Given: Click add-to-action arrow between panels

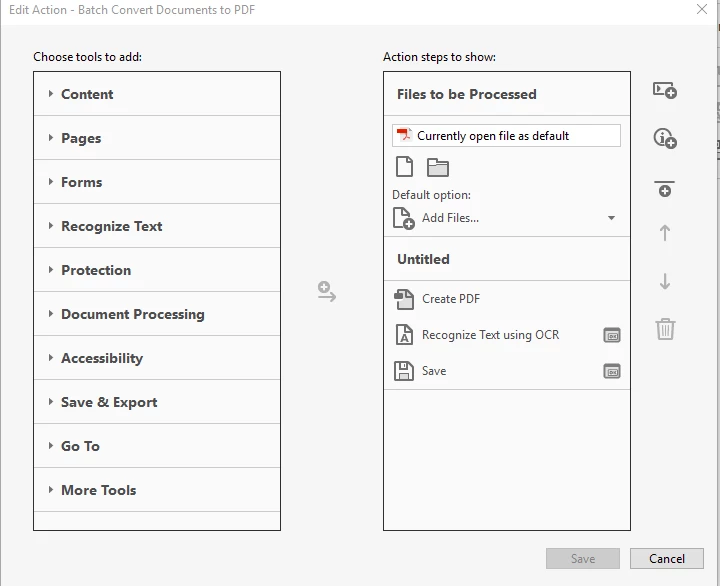Looking at the screenshot, I should coord(326,292).
